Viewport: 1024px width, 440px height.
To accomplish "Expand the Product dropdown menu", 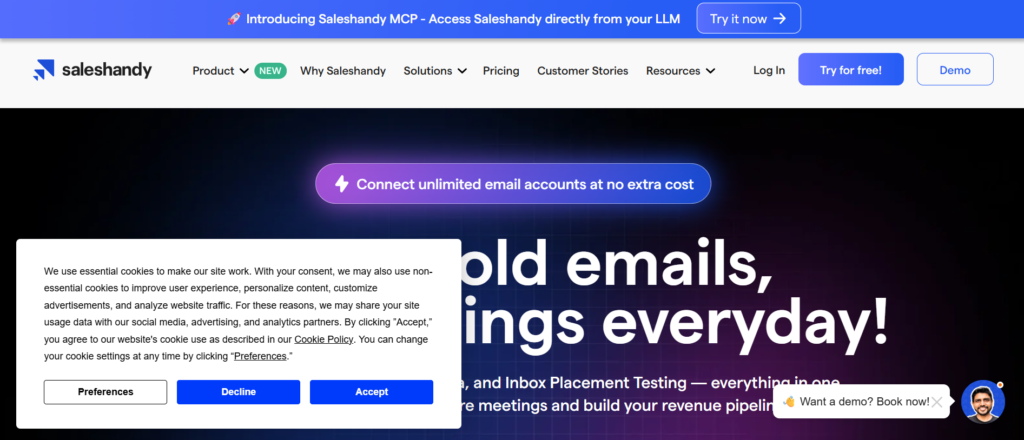I will (220, 71).
